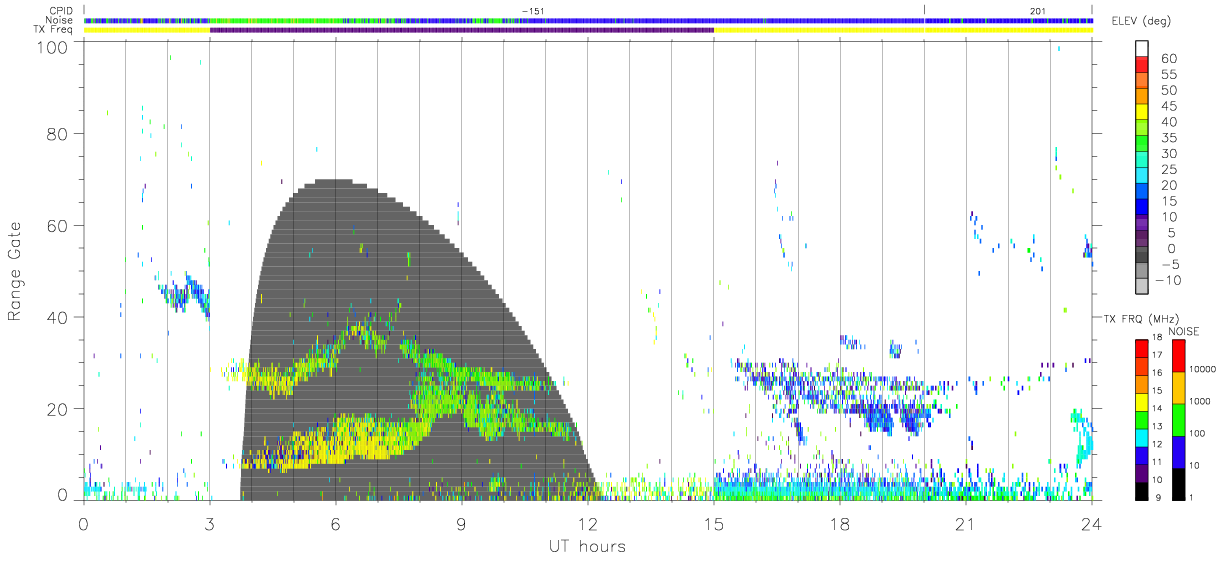
Task: Click the 24 tick on the UT hours axis
Action: (1091, 524)
